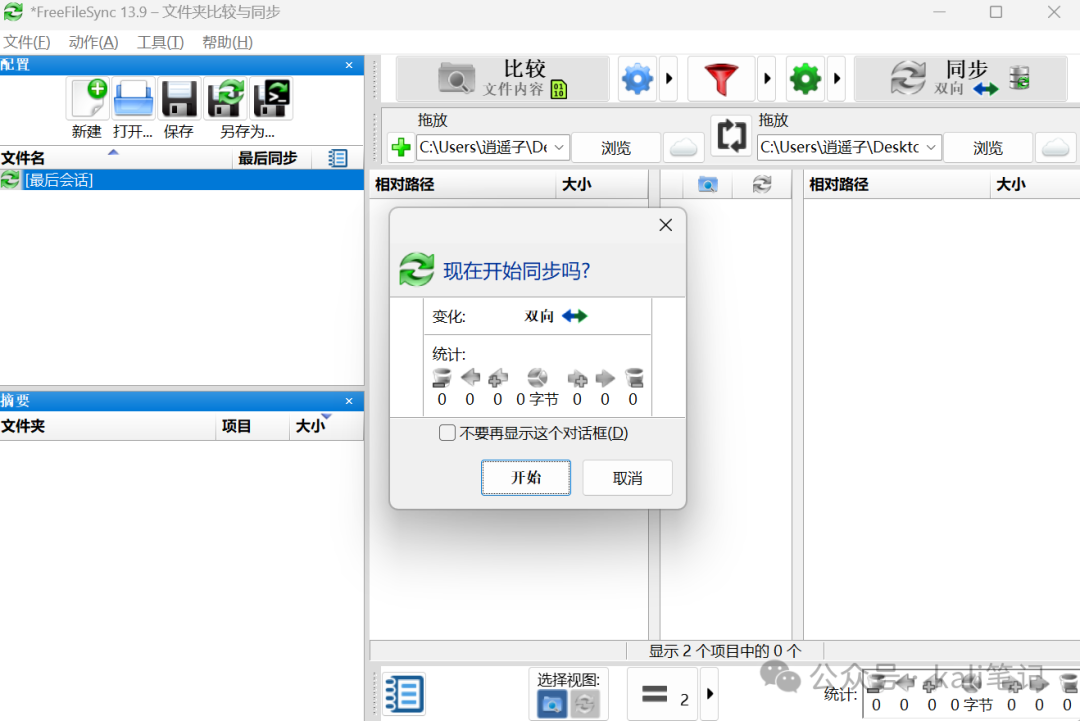Open the 工具(T) menu
The image size is (1080, 721).
[x=160, y=42]
